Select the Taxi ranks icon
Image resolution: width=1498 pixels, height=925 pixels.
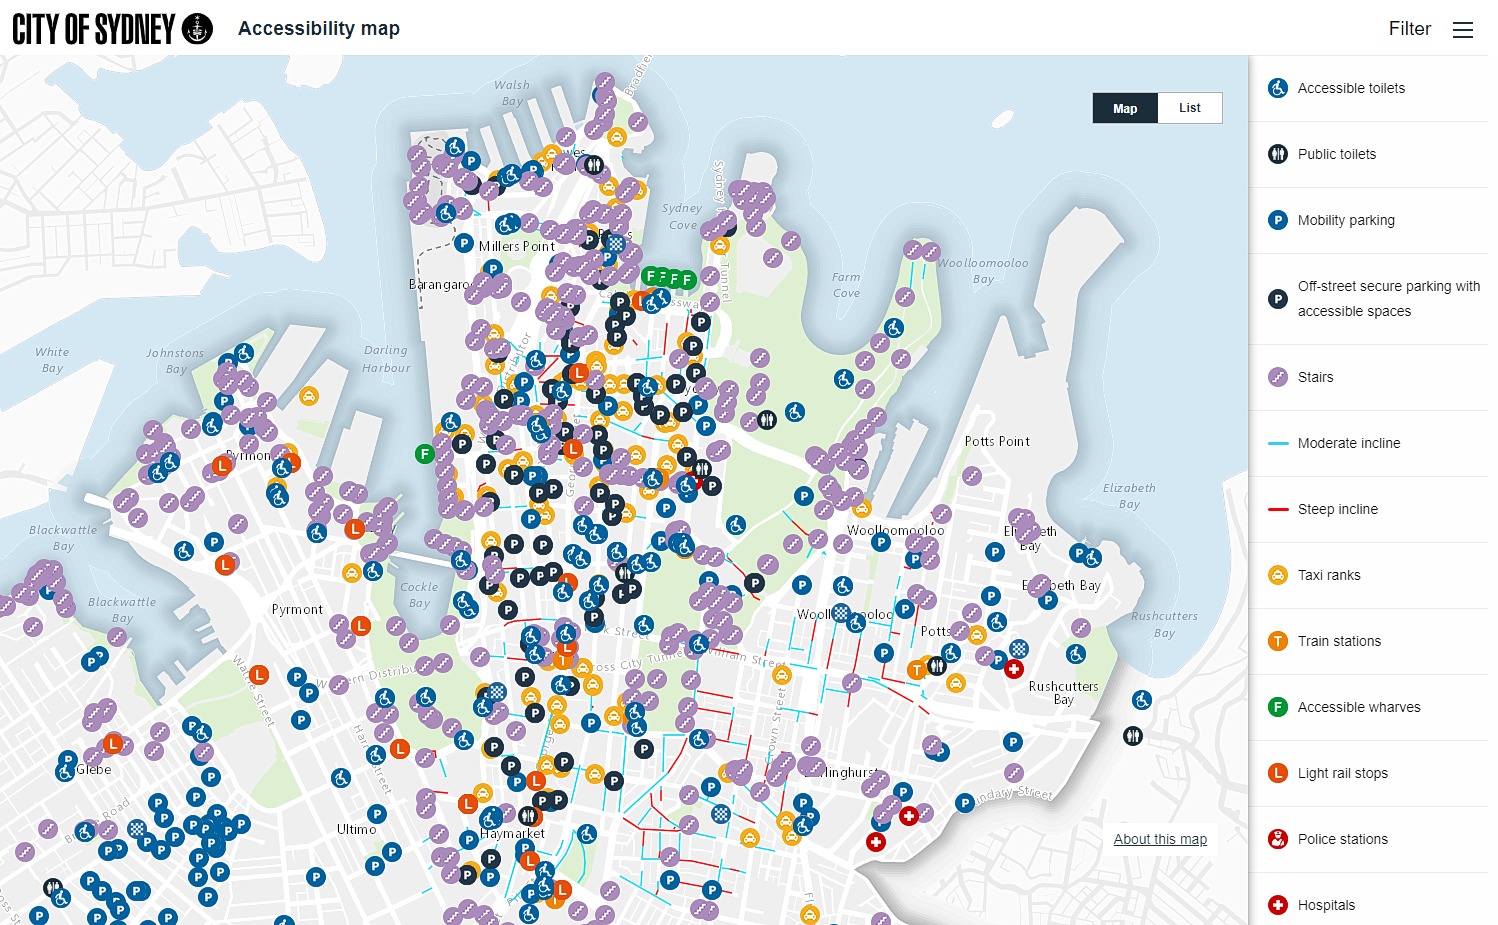[x=1277, y=575]
